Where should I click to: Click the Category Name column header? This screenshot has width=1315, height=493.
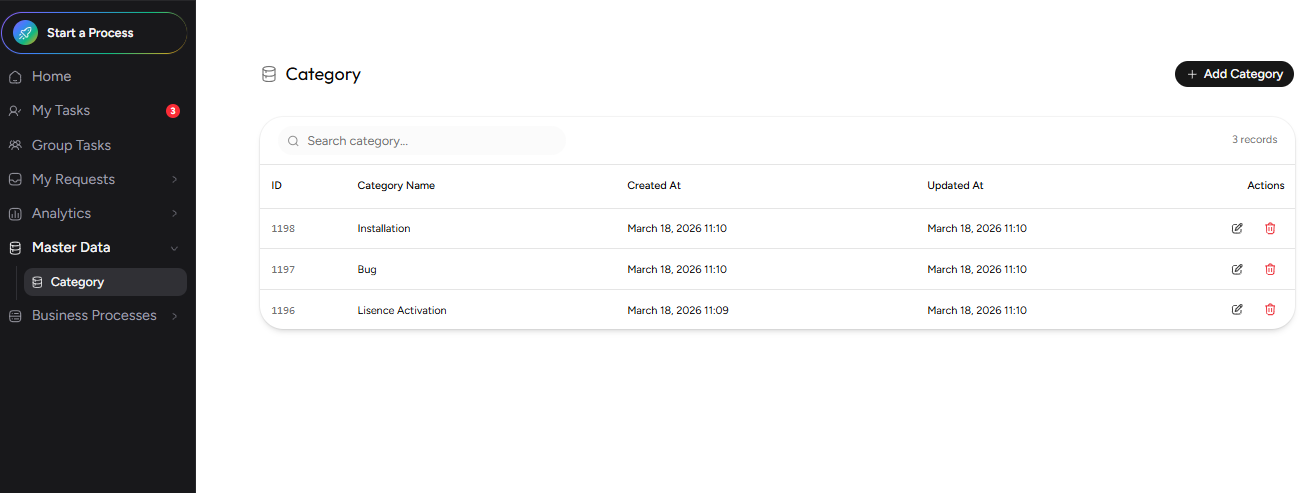[x=396, y=186]
